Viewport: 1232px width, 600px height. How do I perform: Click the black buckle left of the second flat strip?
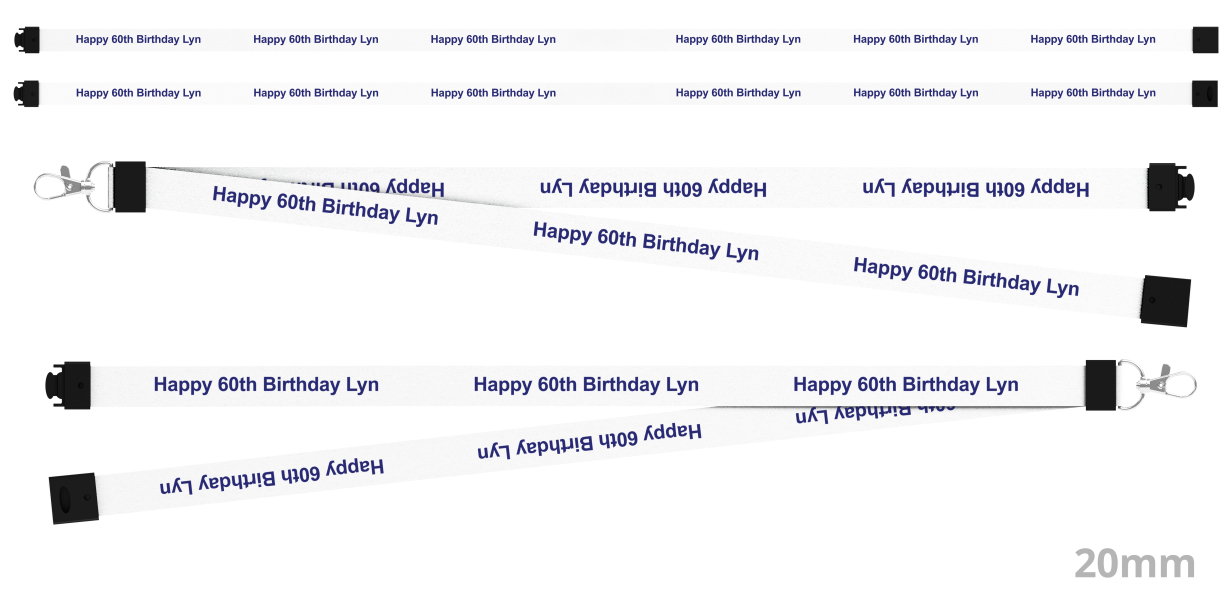point(26,93)
